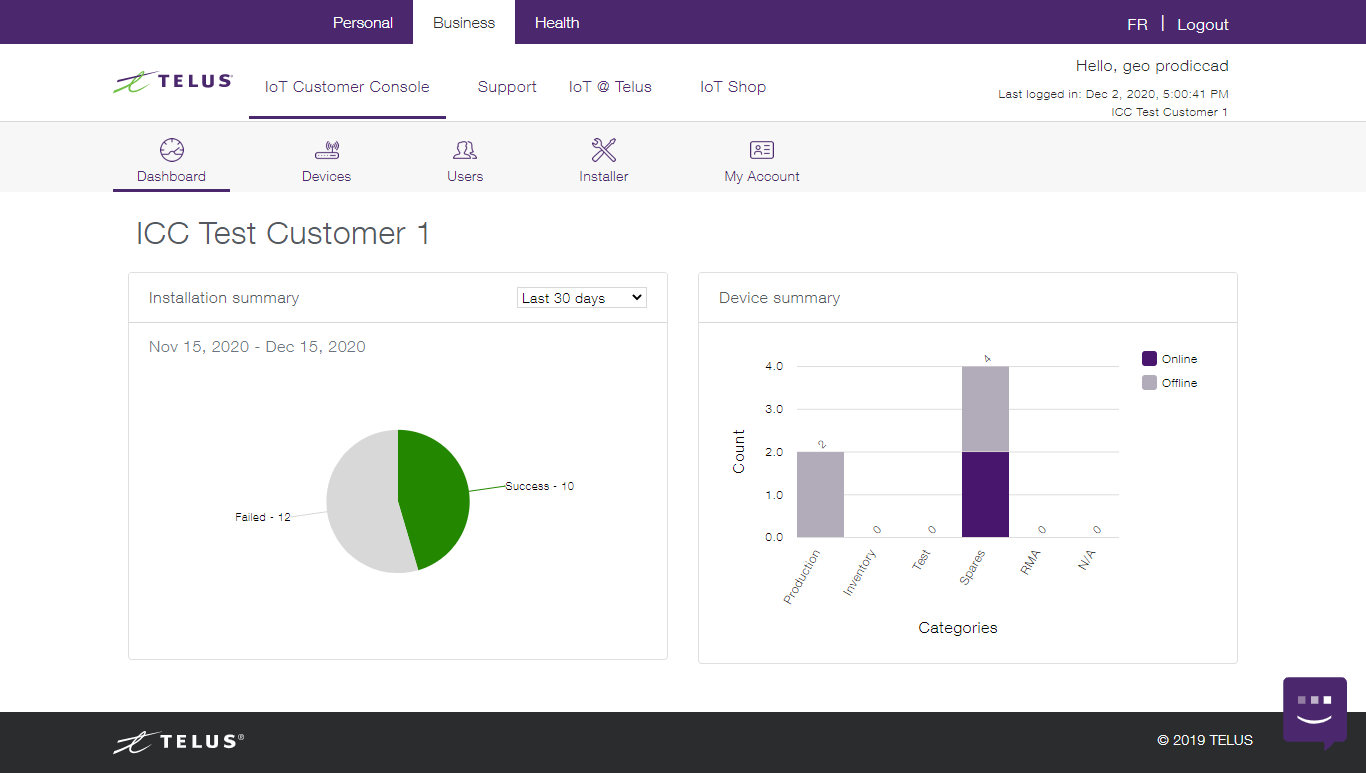Open the IoT Shop menu item
The width and height of the screenshot is (1366, 773).
click(x=733, y=87)
